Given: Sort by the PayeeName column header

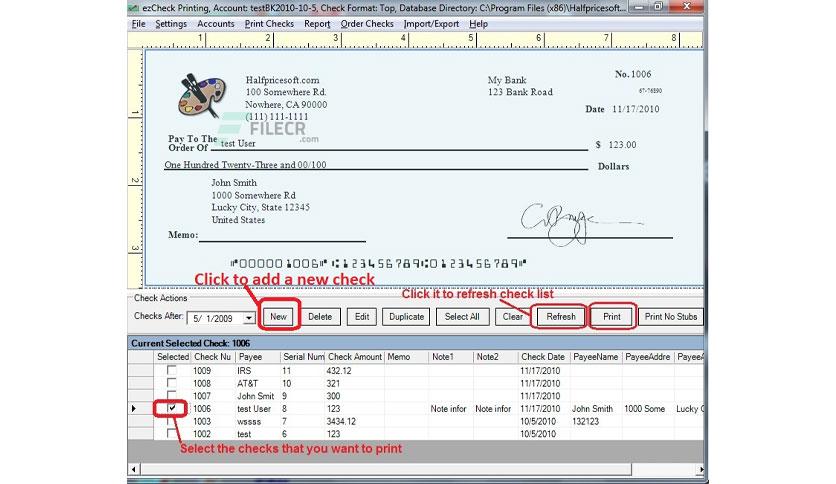Looking at the screenshot, I should 596,357.
